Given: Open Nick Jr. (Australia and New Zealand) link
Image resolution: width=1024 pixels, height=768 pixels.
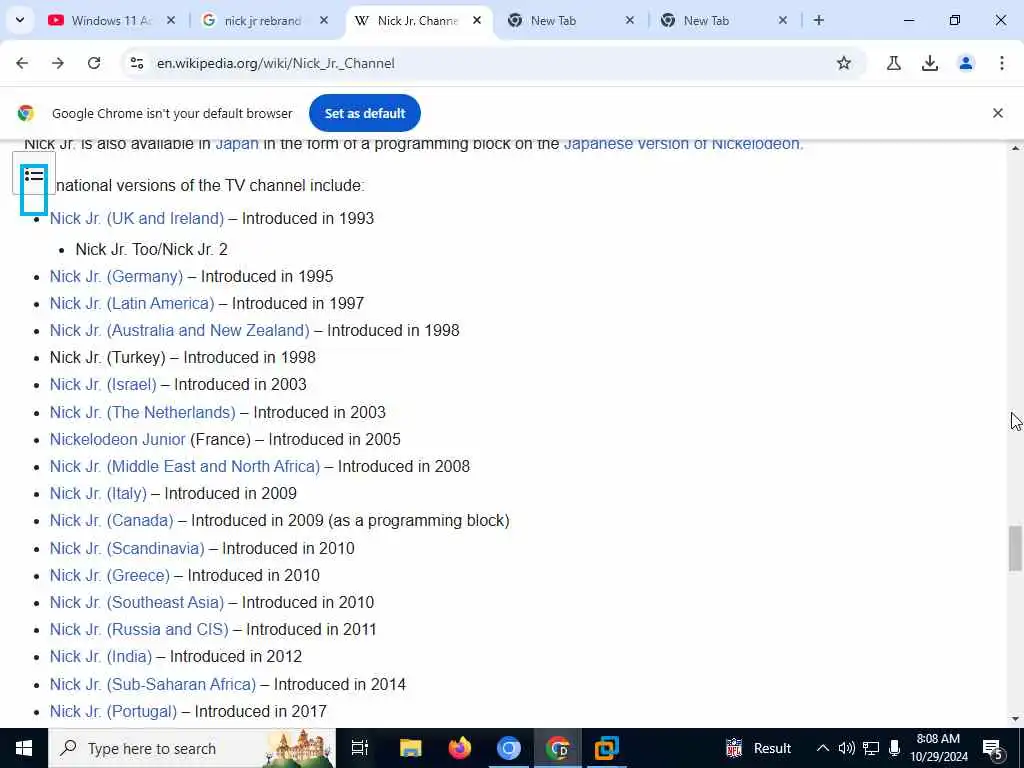Looking at the screenshot, I should pyautogui.click(x=180, y=330).
